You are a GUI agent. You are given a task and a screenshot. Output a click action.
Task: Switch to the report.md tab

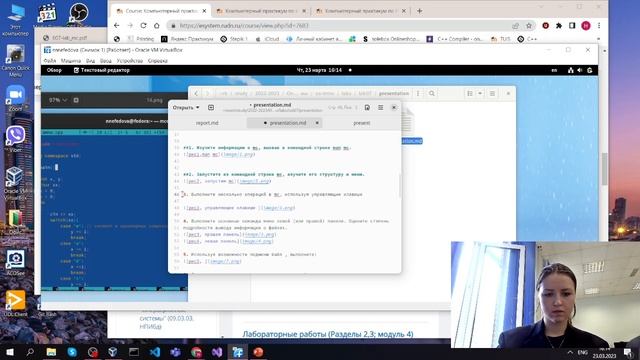(x=207, y=123)
